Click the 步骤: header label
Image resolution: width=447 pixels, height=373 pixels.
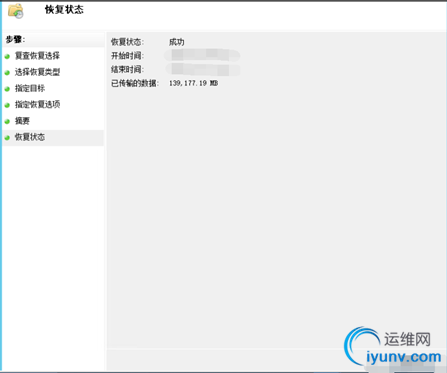click(x=15, y=40)
